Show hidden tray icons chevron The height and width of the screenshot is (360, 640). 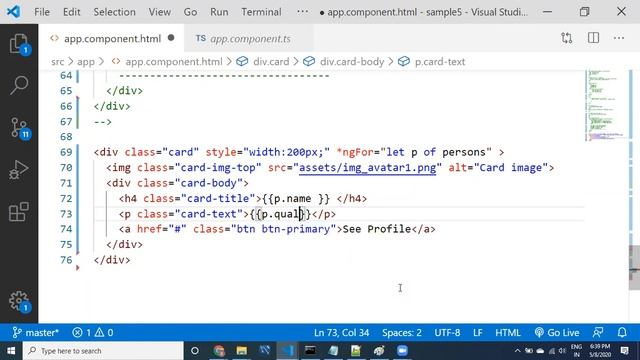[517, 351]
